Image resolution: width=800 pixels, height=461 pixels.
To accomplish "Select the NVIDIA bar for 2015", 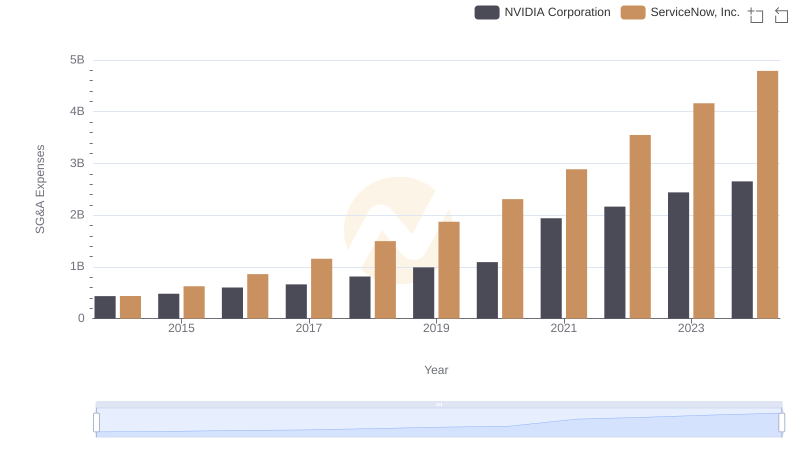I will coord(168,306).
